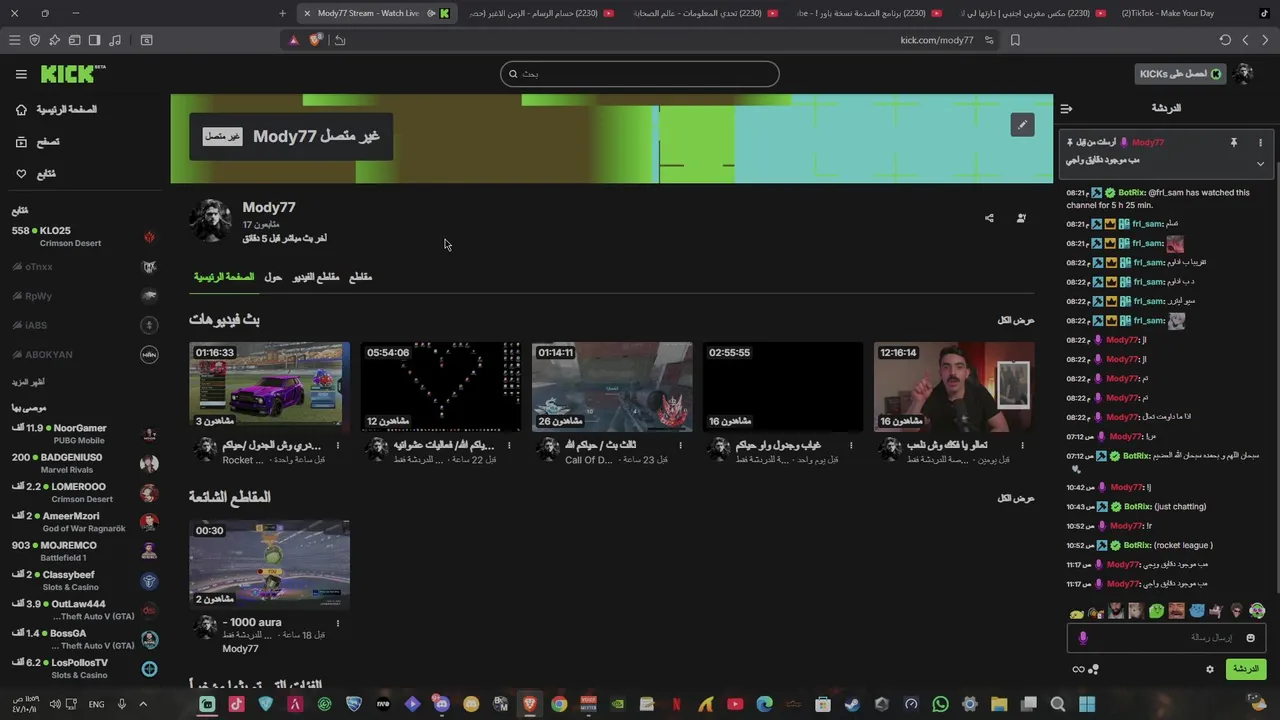Image resolution: width=1280 pixels, height=720 pixels.
Task: Open options for the 1000 aura clip
Action: click(x=338, y=623)
